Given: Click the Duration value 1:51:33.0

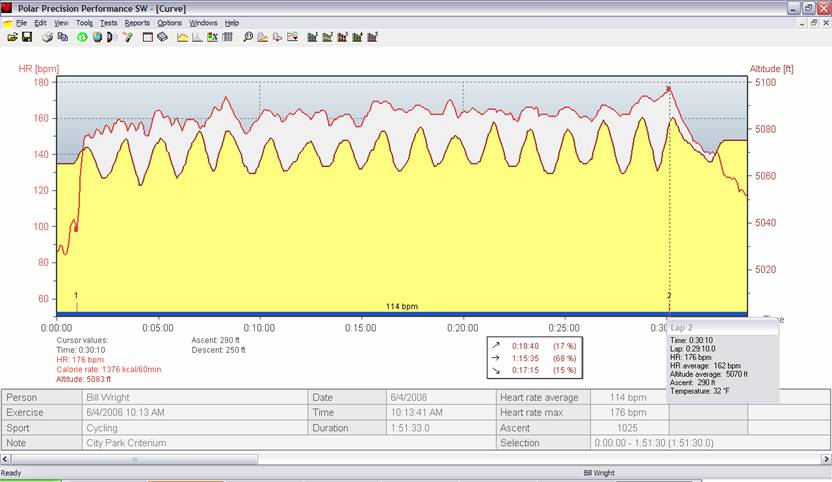Looking at the screenshot, I should pyautogui.click(x=410, y=428).
